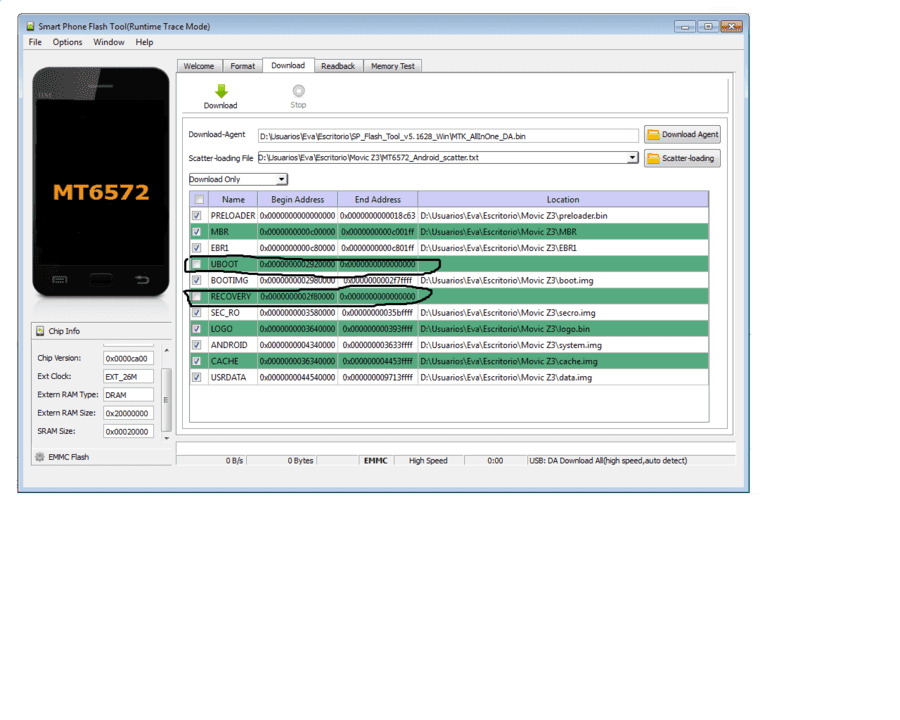Click the data.img location cell
Screen dimensions: 900x720
pyautogui.click(x=562, y=377)
